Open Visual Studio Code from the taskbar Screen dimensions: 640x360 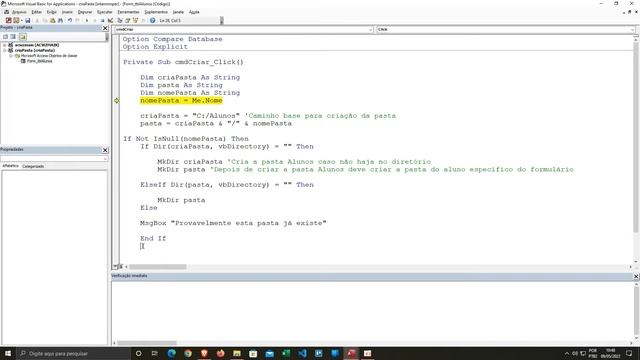302,353
